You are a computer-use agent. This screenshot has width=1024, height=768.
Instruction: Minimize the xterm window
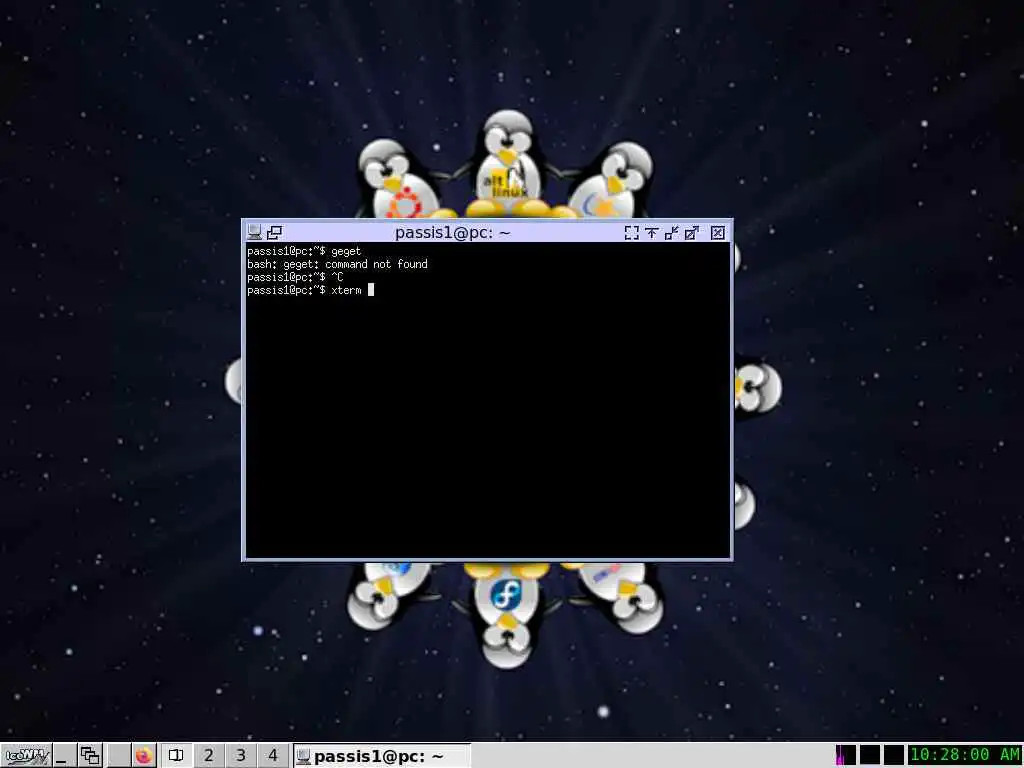click(671, 232)
